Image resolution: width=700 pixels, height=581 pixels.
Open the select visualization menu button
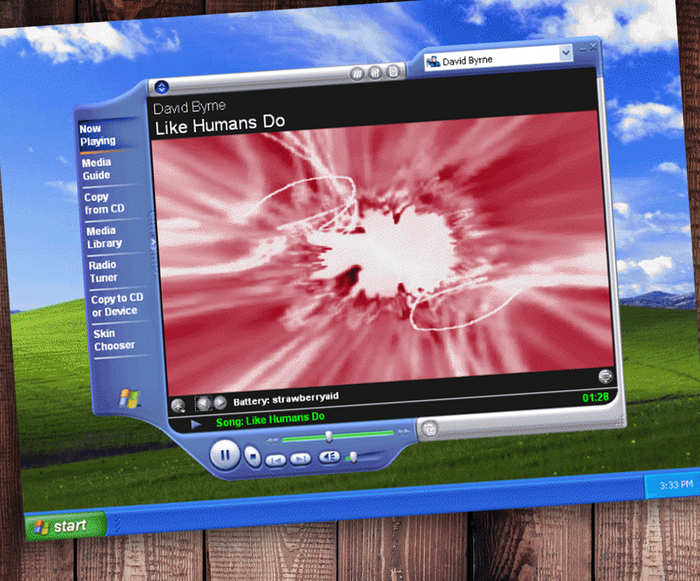(x=178, y=405)
